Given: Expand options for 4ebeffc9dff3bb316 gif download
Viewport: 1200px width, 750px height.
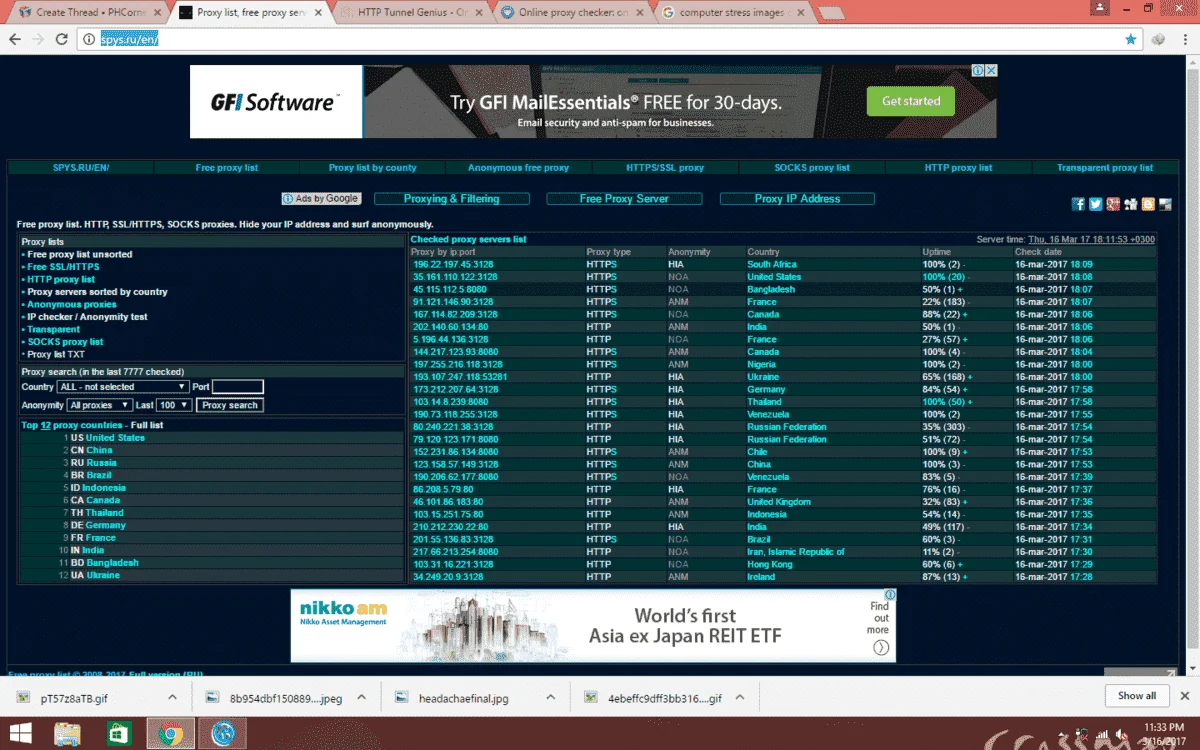Looking at the screenshot, I should coord(741,698).
